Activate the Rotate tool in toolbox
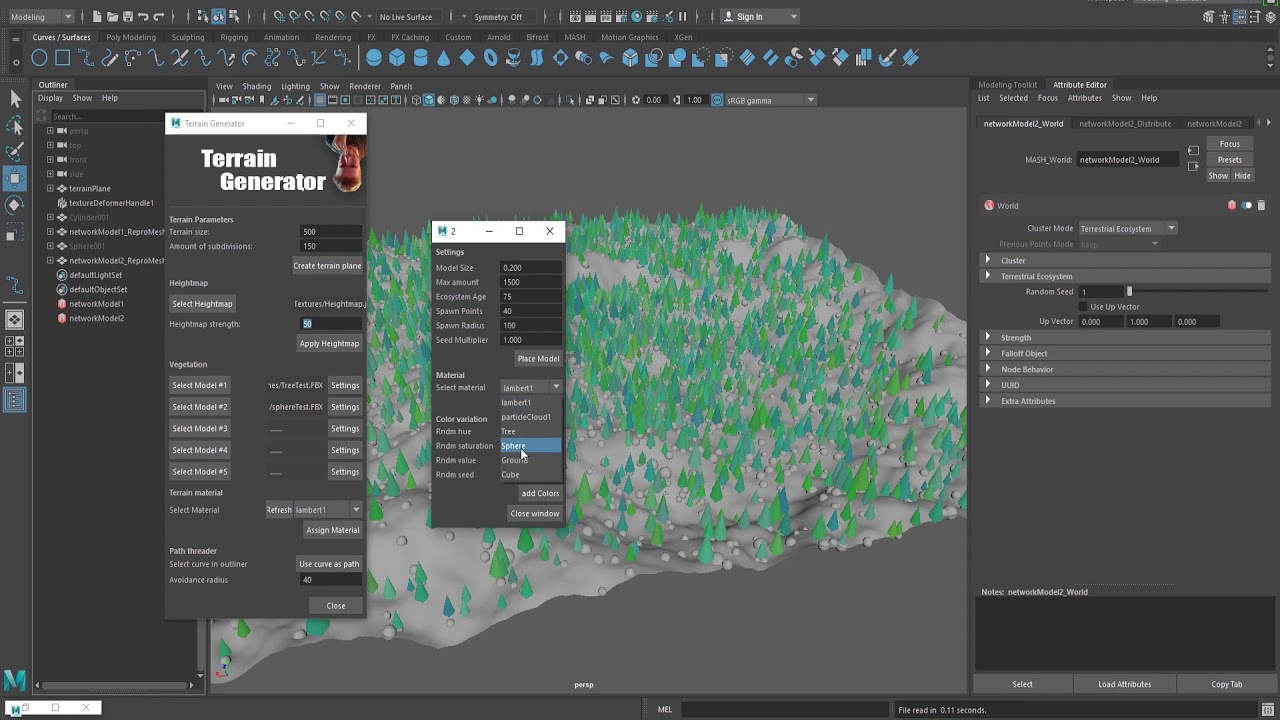 pos(15,205)
